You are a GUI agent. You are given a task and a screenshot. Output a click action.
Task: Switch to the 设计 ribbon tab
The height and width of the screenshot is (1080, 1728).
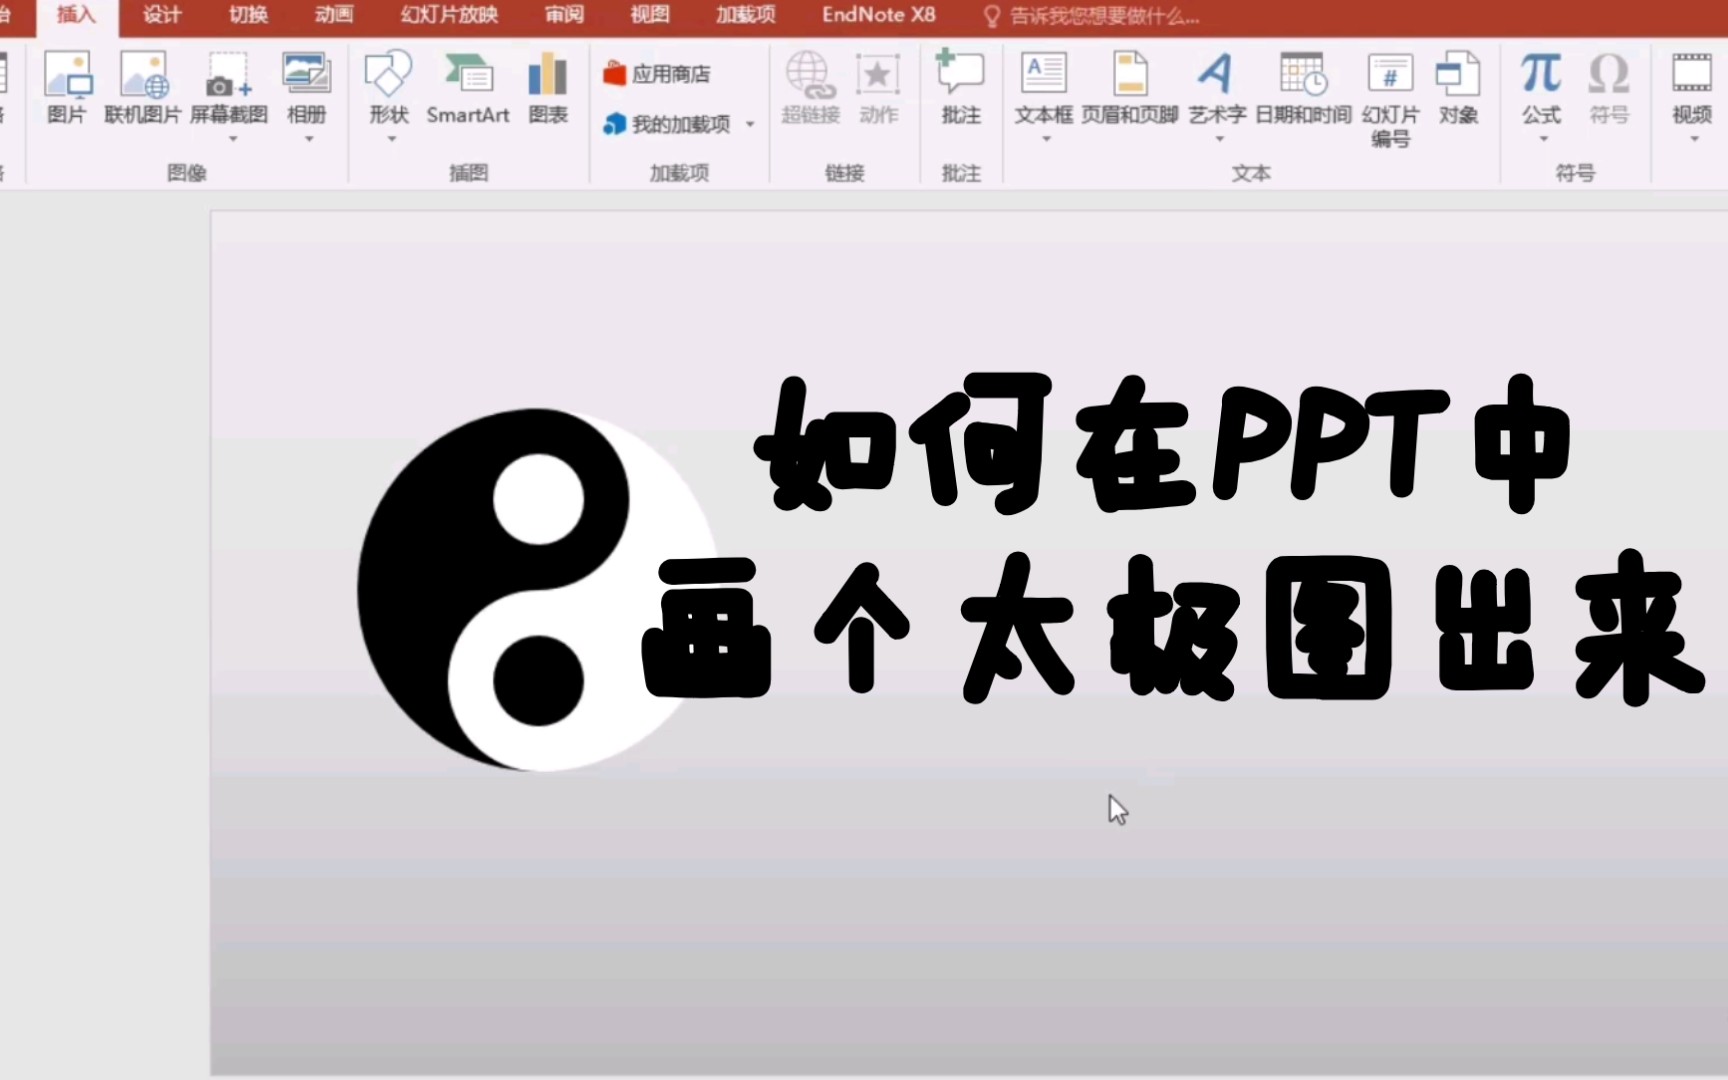tap(160, 15)
